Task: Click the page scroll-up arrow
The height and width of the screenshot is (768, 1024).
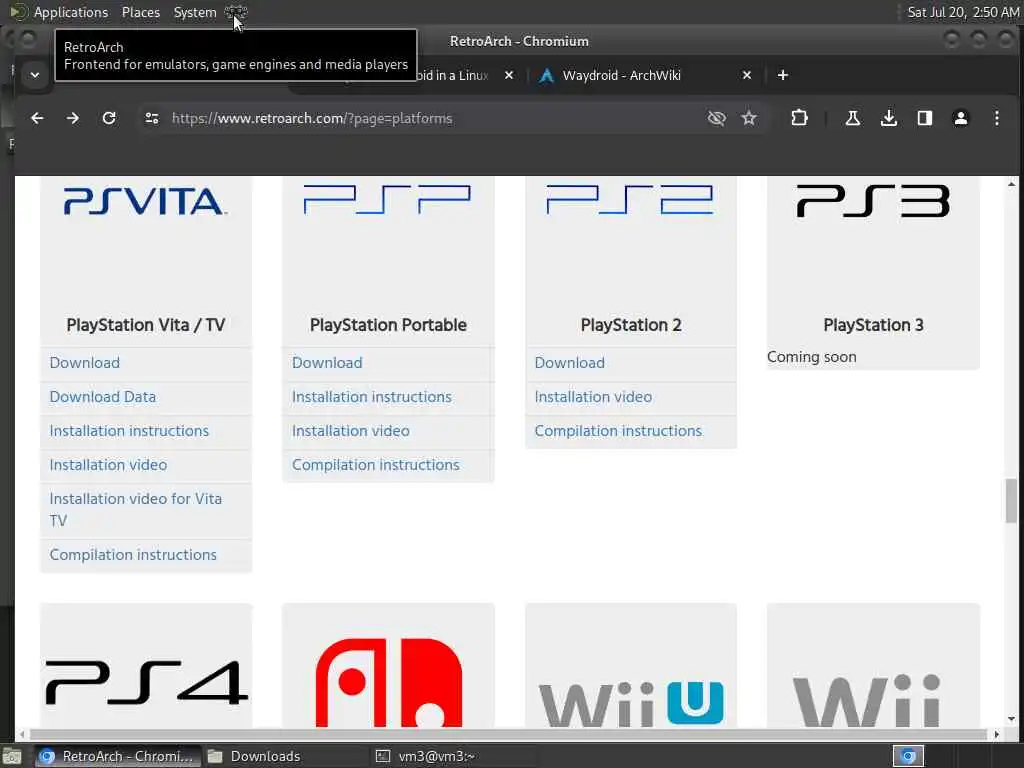Action: (1011, 185)
